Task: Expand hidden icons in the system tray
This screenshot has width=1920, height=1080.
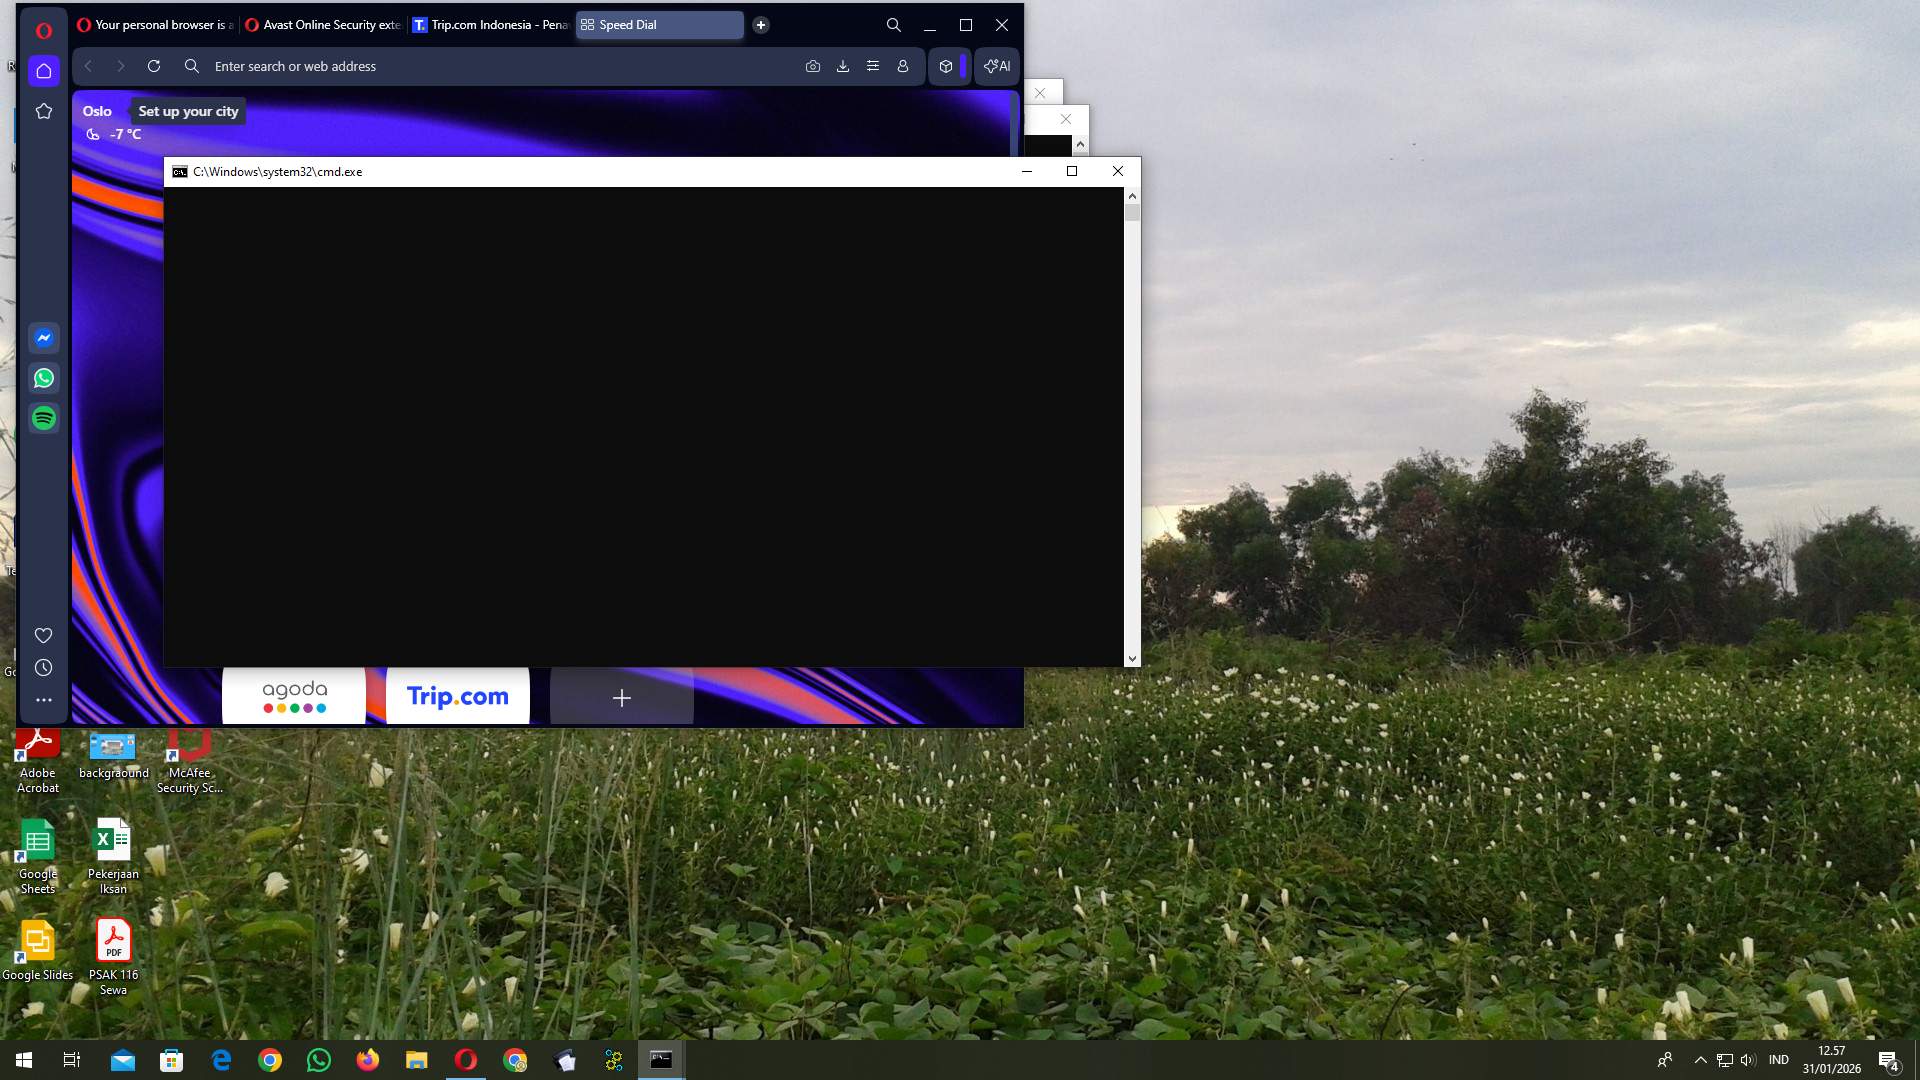Action: (1700, 1059)
